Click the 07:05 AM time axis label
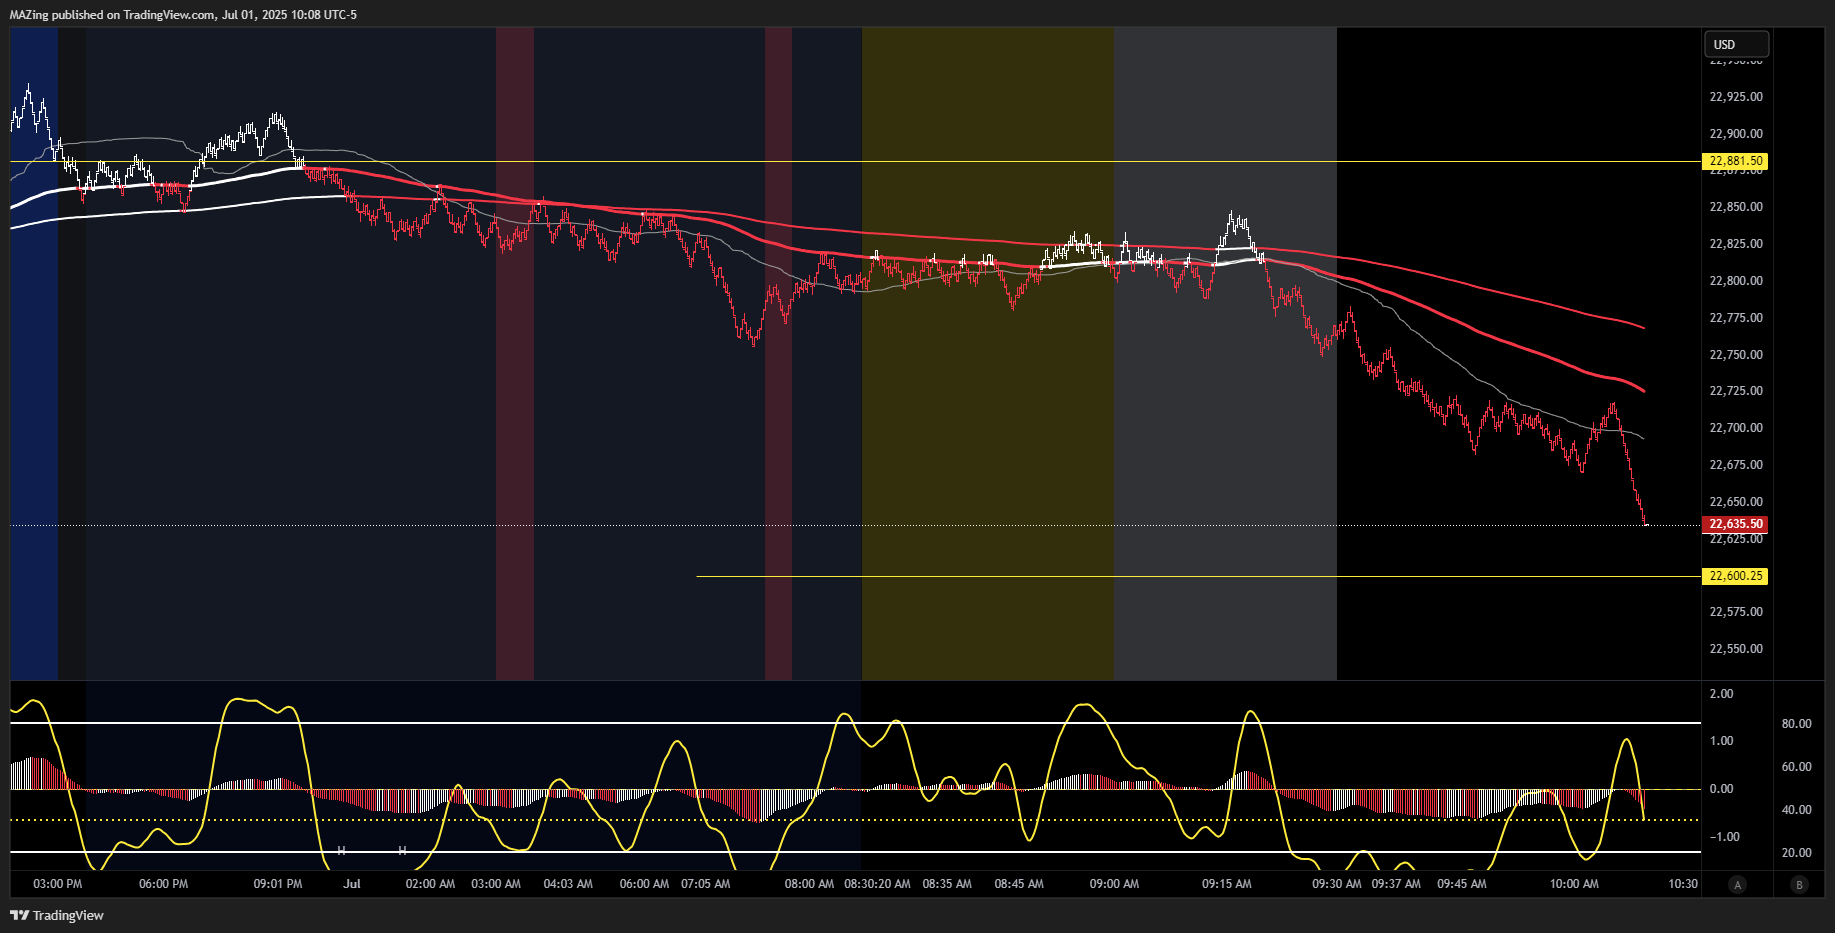Viewport: 1835px width, 933px height. (706, 884)
